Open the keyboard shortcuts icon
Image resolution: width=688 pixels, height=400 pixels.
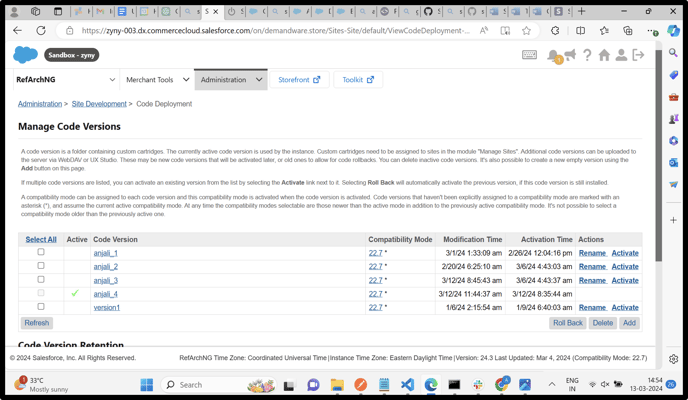point(529,55)
